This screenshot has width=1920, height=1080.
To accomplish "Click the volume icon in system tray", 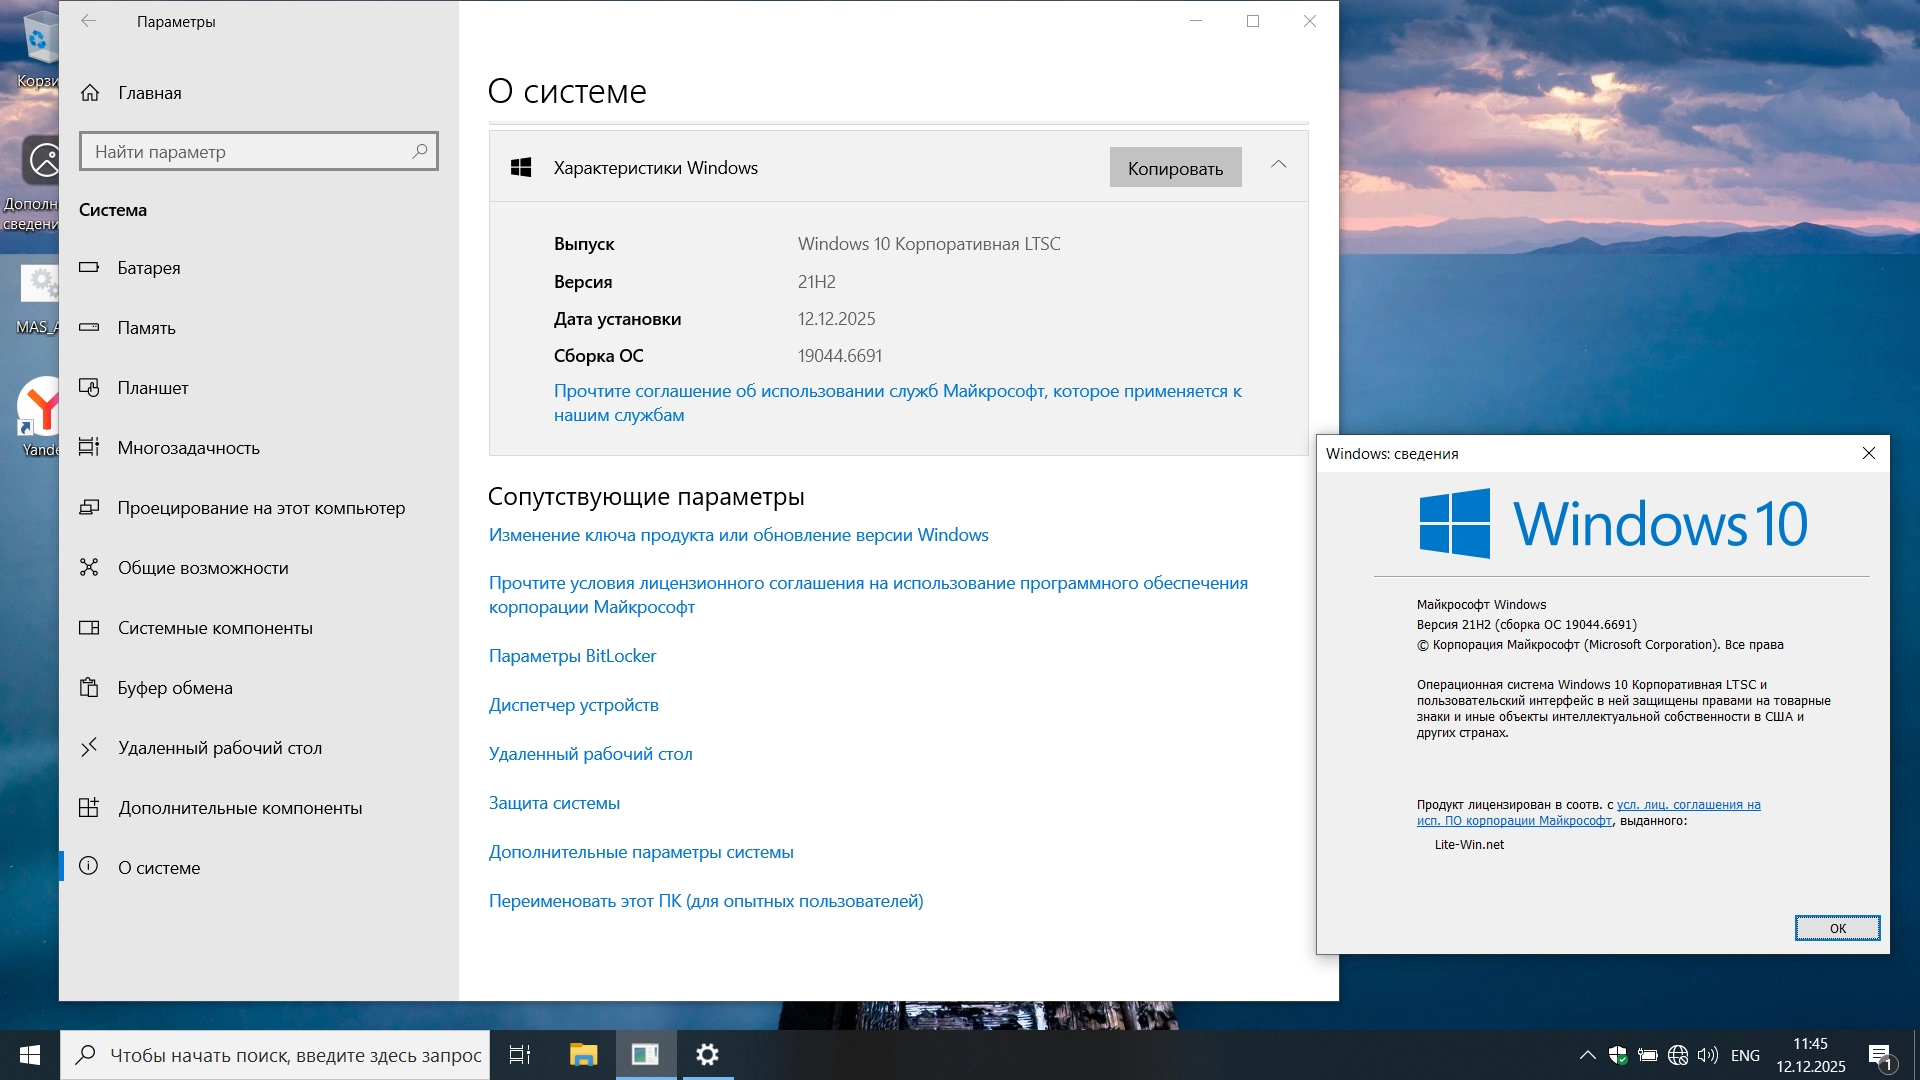I will [x=1708, y=1055].
